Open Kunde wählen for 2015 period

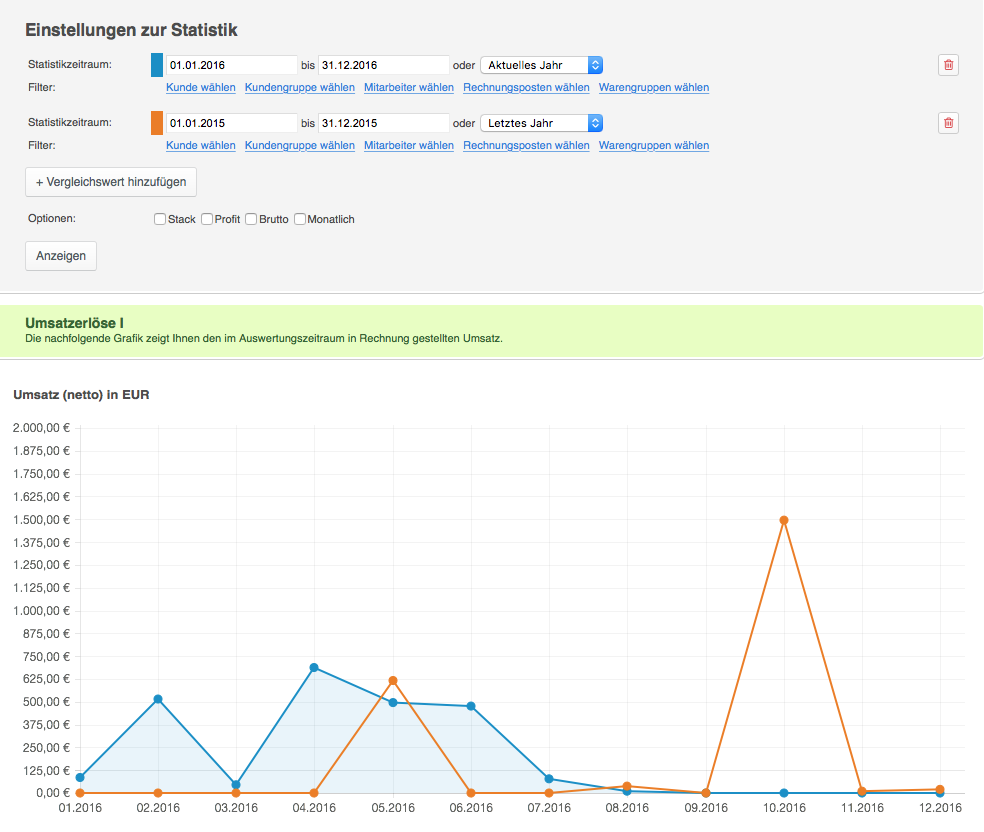coord(201,145)
